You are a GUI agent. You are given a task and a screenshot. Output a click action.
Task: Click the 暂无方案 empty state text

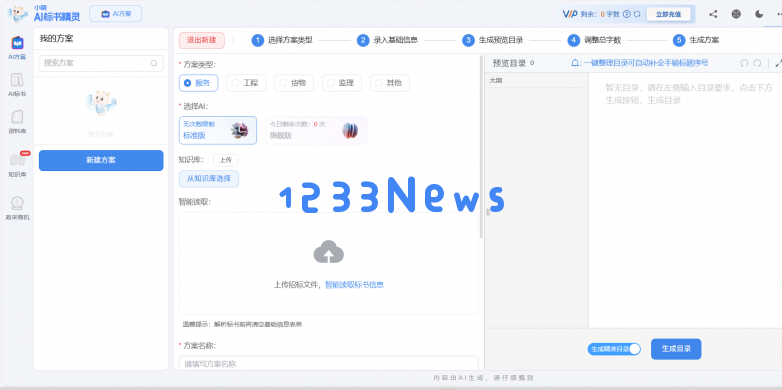tap(101, 134)
